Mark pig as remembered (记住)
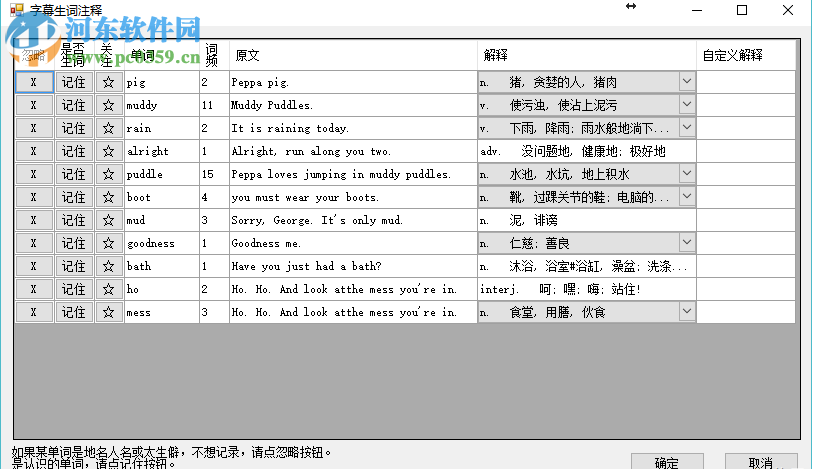 (74, 82)
